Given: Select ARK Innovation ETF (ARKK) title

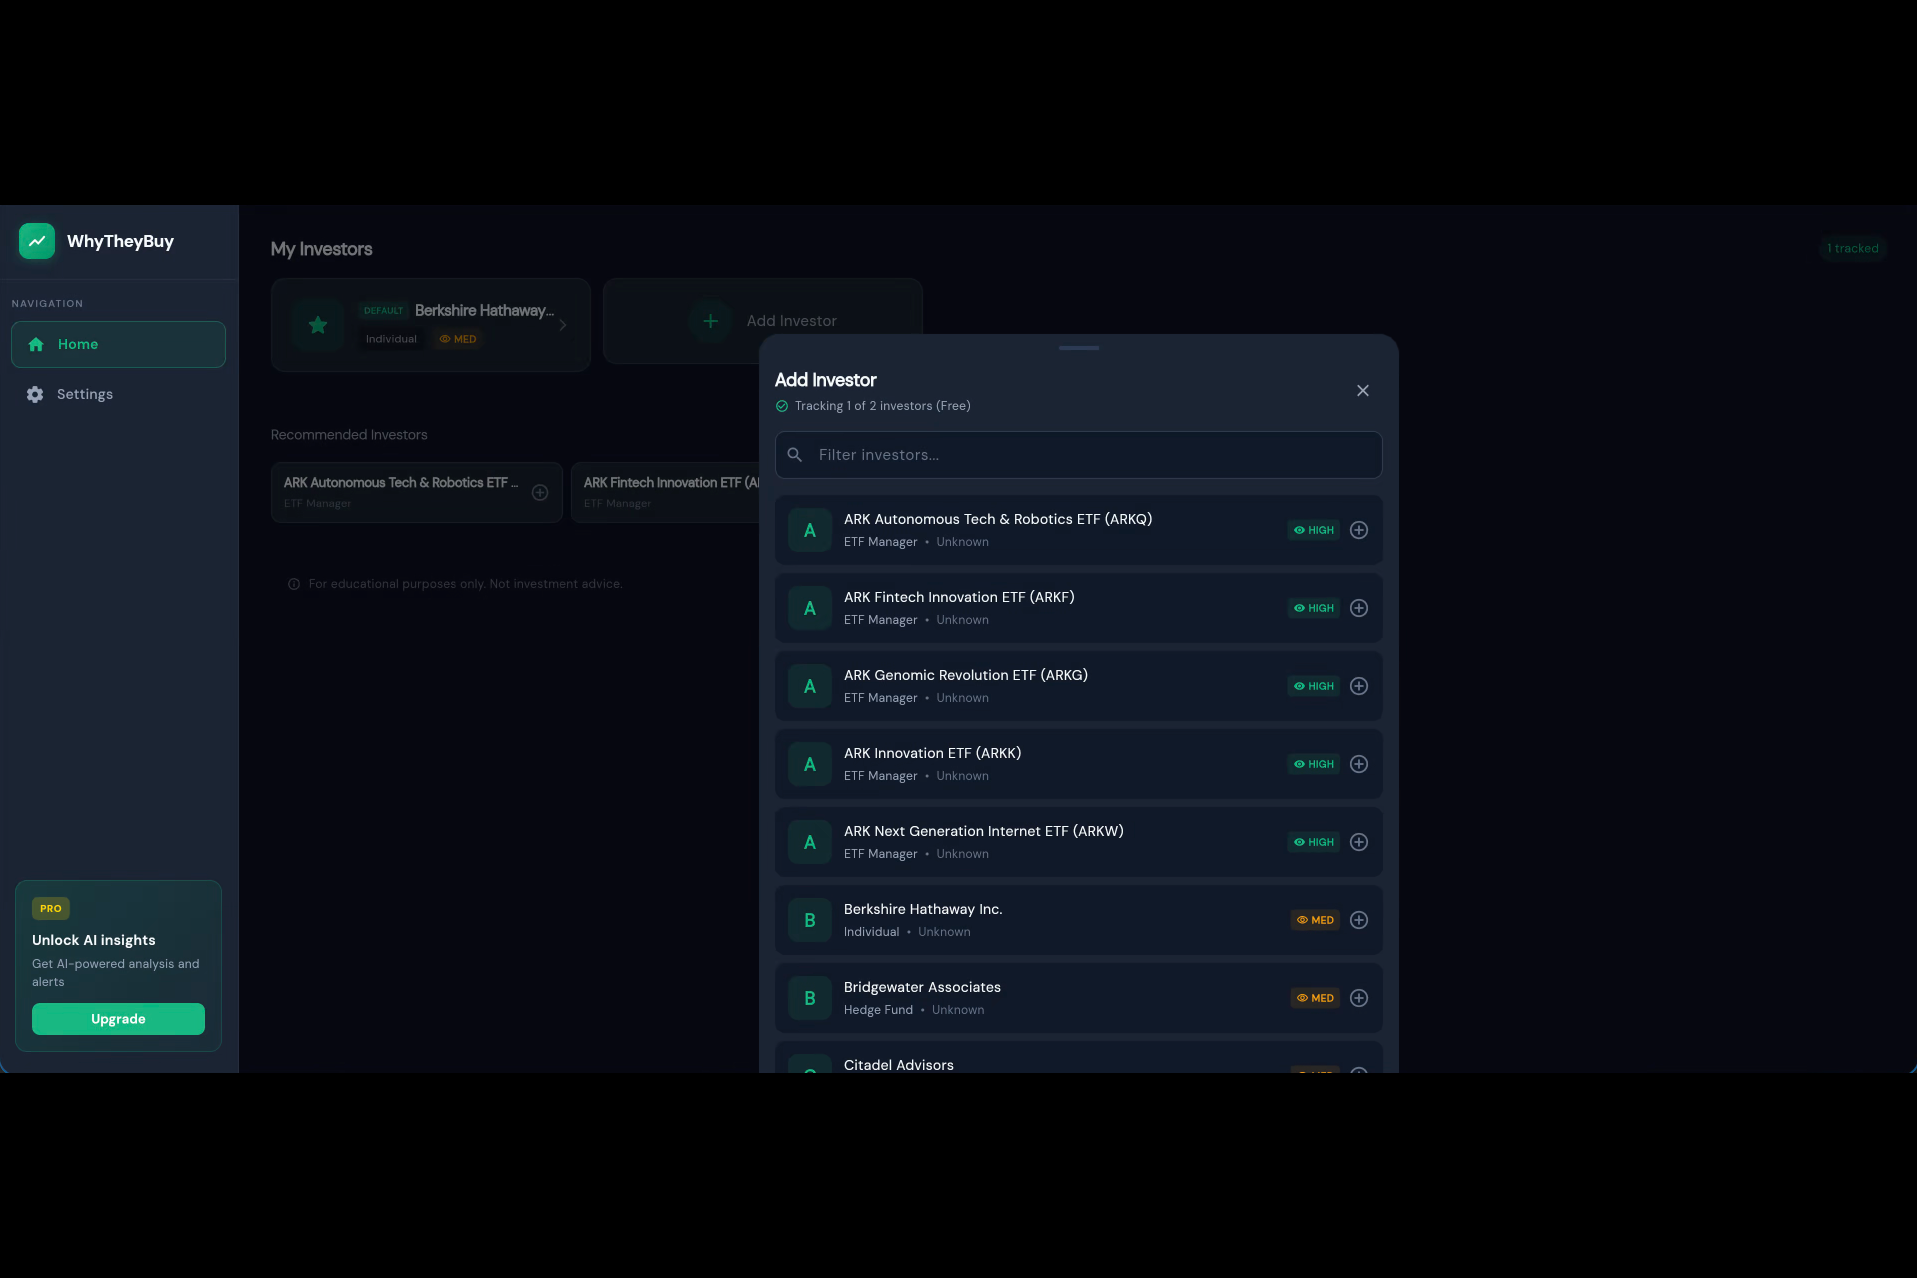Looking at the screenshot, I should pos(932,753).
